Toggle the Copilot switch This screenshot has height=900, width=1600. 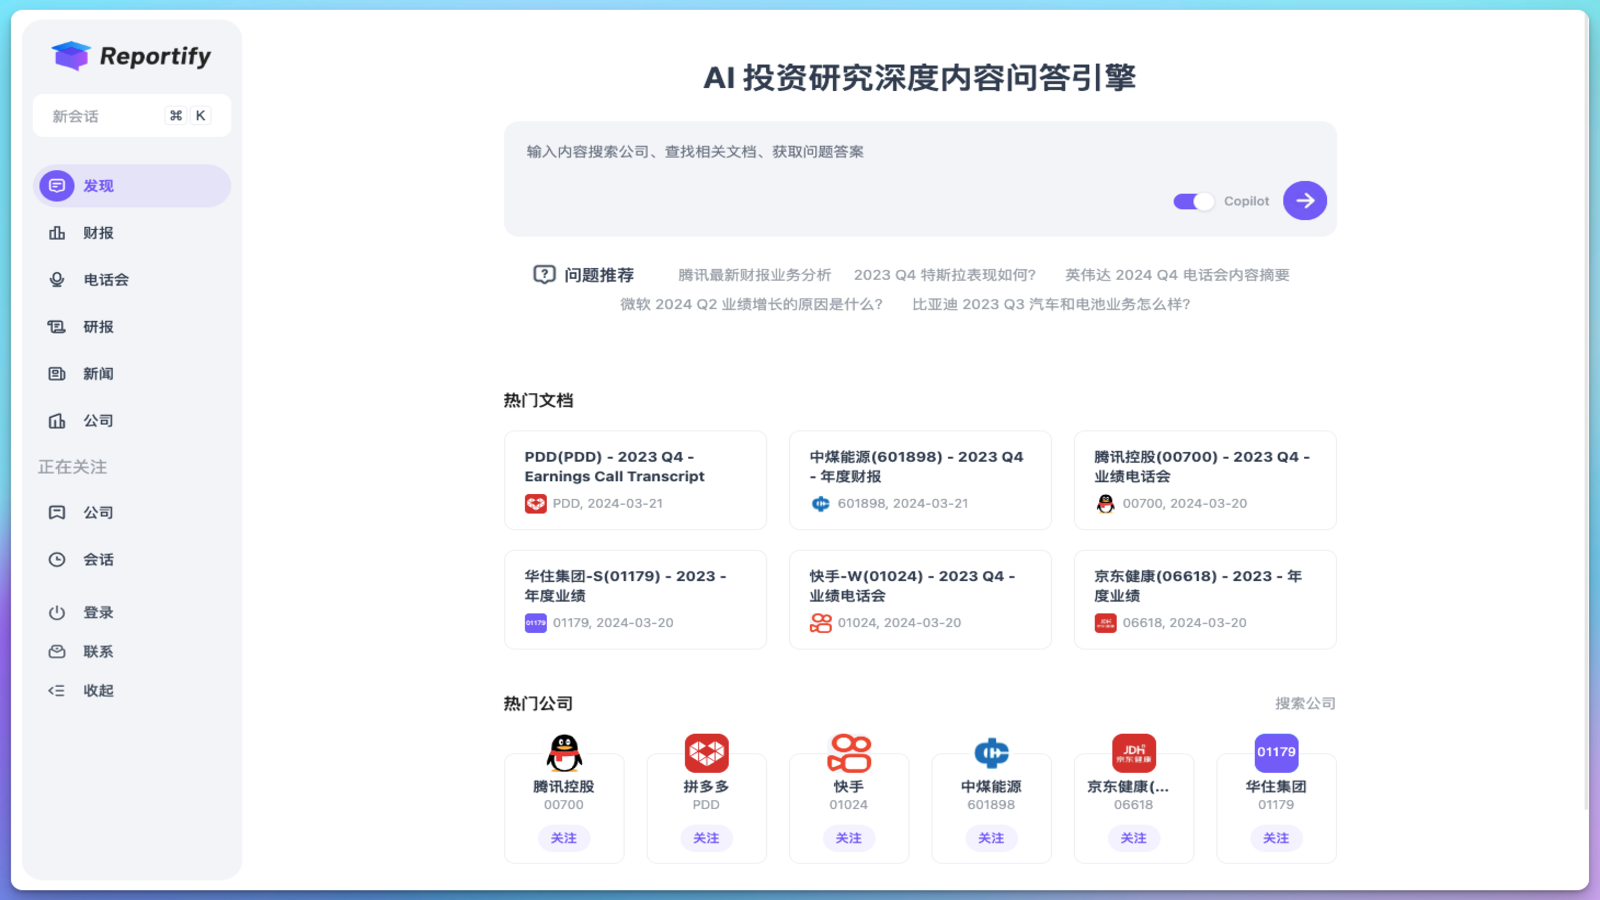[x=1193, y=202]
